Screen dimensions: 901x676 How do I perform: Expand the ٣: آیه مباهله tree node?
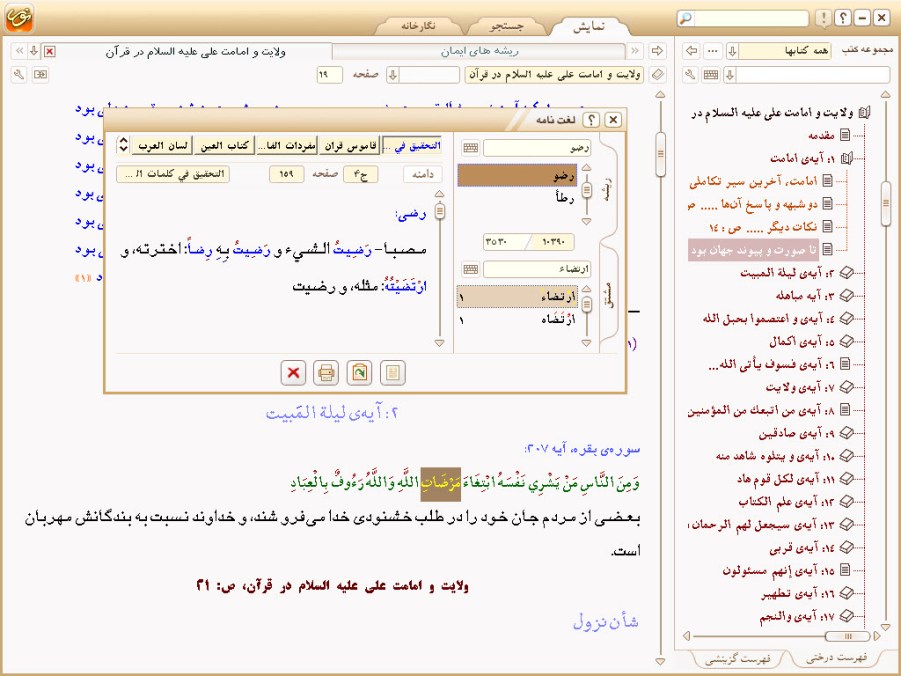[x=846, y=295]
